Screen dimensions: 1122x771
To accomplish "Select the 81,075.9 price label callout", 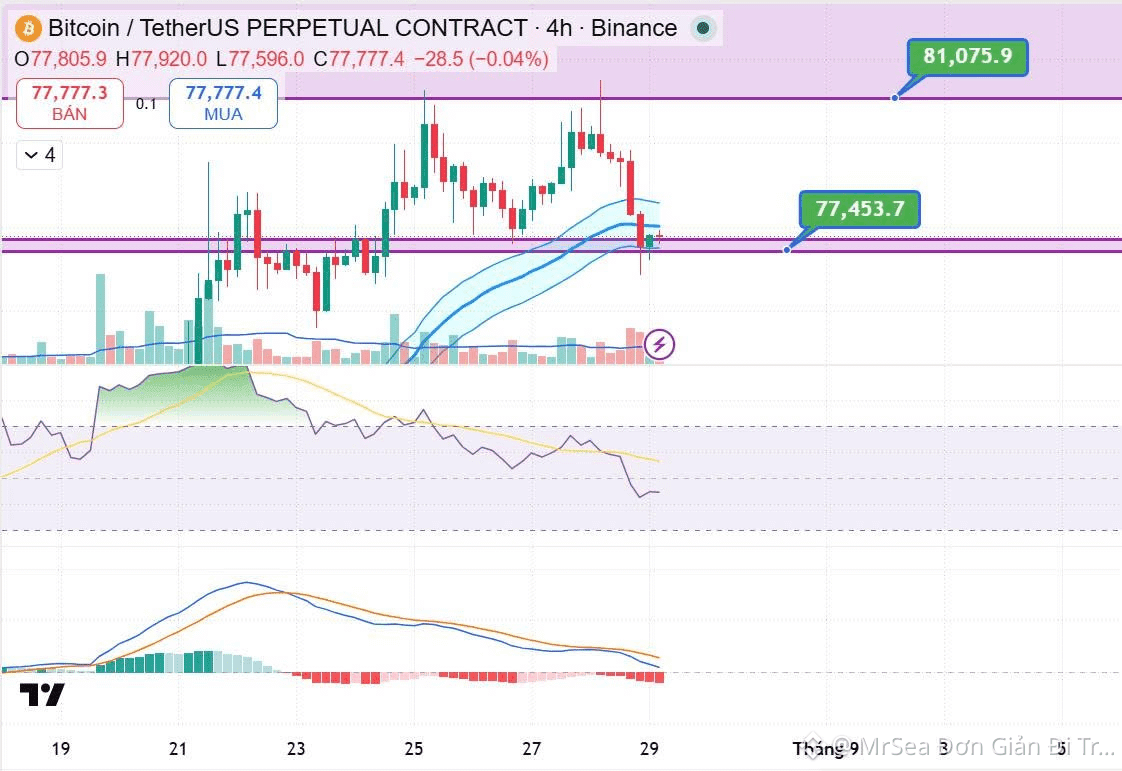I will [x=967, y=57].
